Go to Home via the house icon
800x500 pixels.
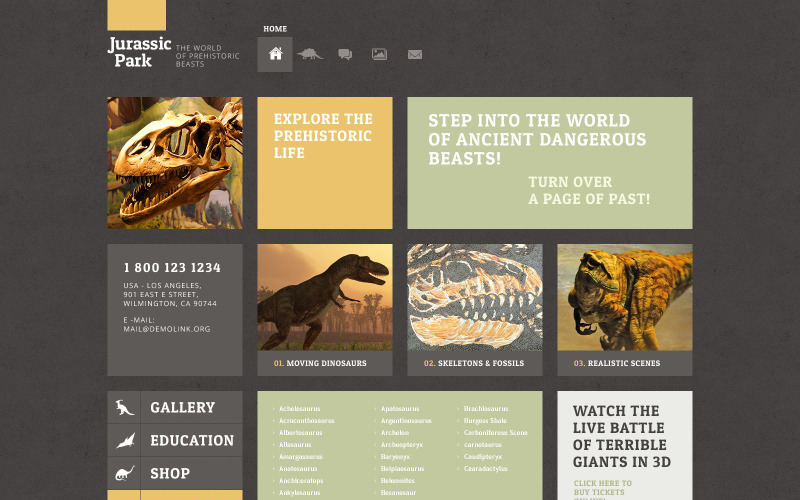coord(275,54)
